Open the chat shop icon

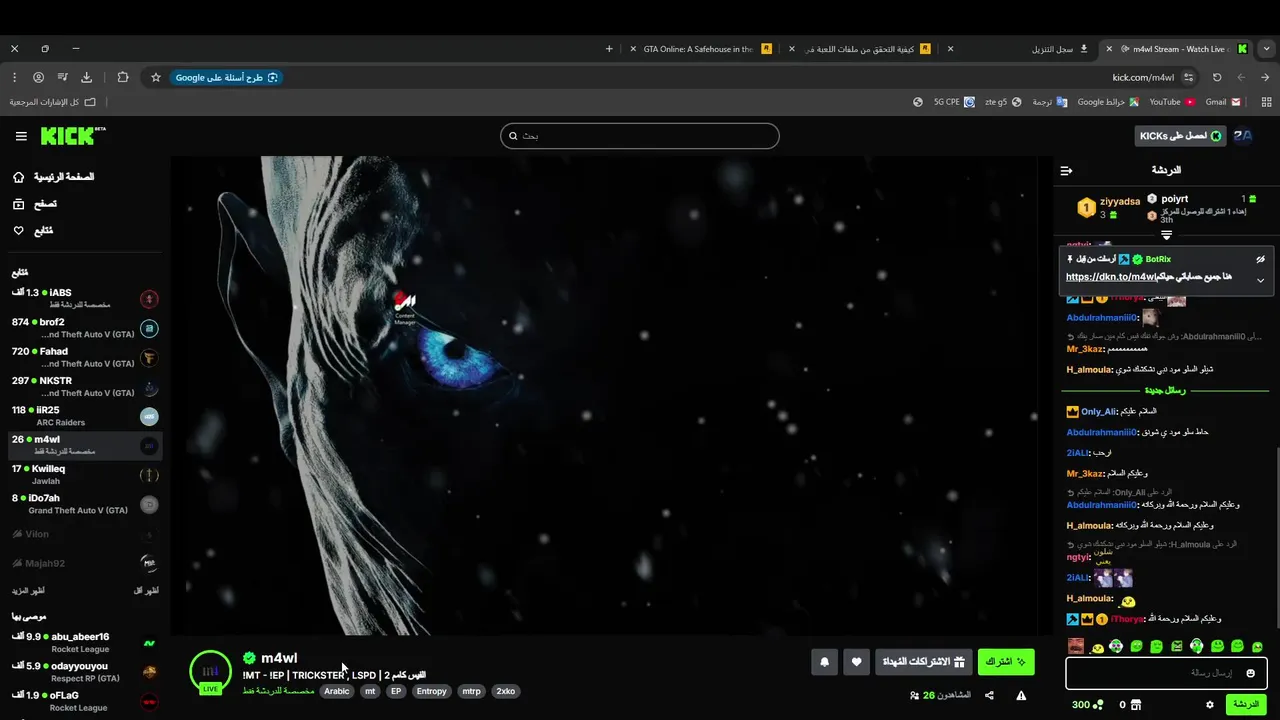click(1137, 705)
